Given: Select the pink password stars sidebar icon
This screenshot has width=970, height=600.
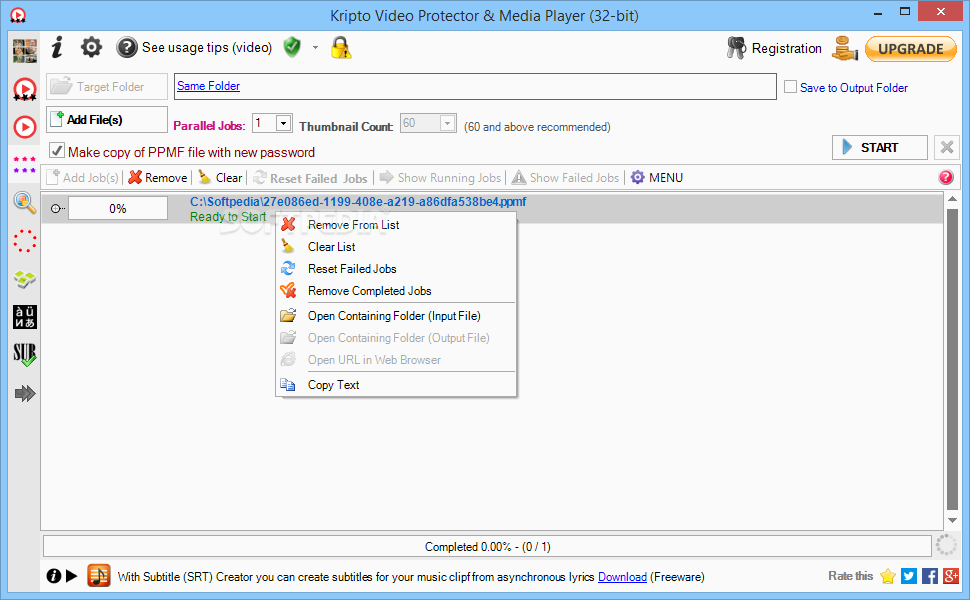Looking at the screenshot, I should click(x=25, y=164).
